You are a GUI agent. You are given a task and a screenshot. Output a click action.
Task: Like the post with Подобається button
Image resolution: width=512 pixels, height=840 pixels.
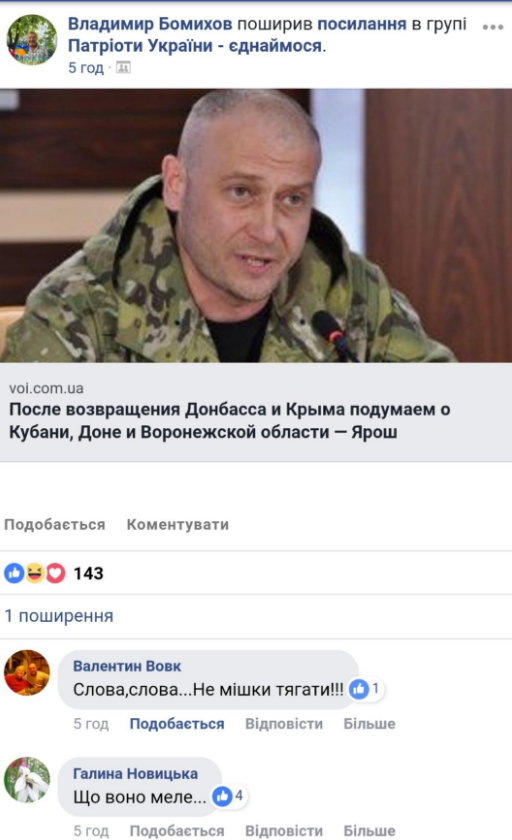click(55, 524)
